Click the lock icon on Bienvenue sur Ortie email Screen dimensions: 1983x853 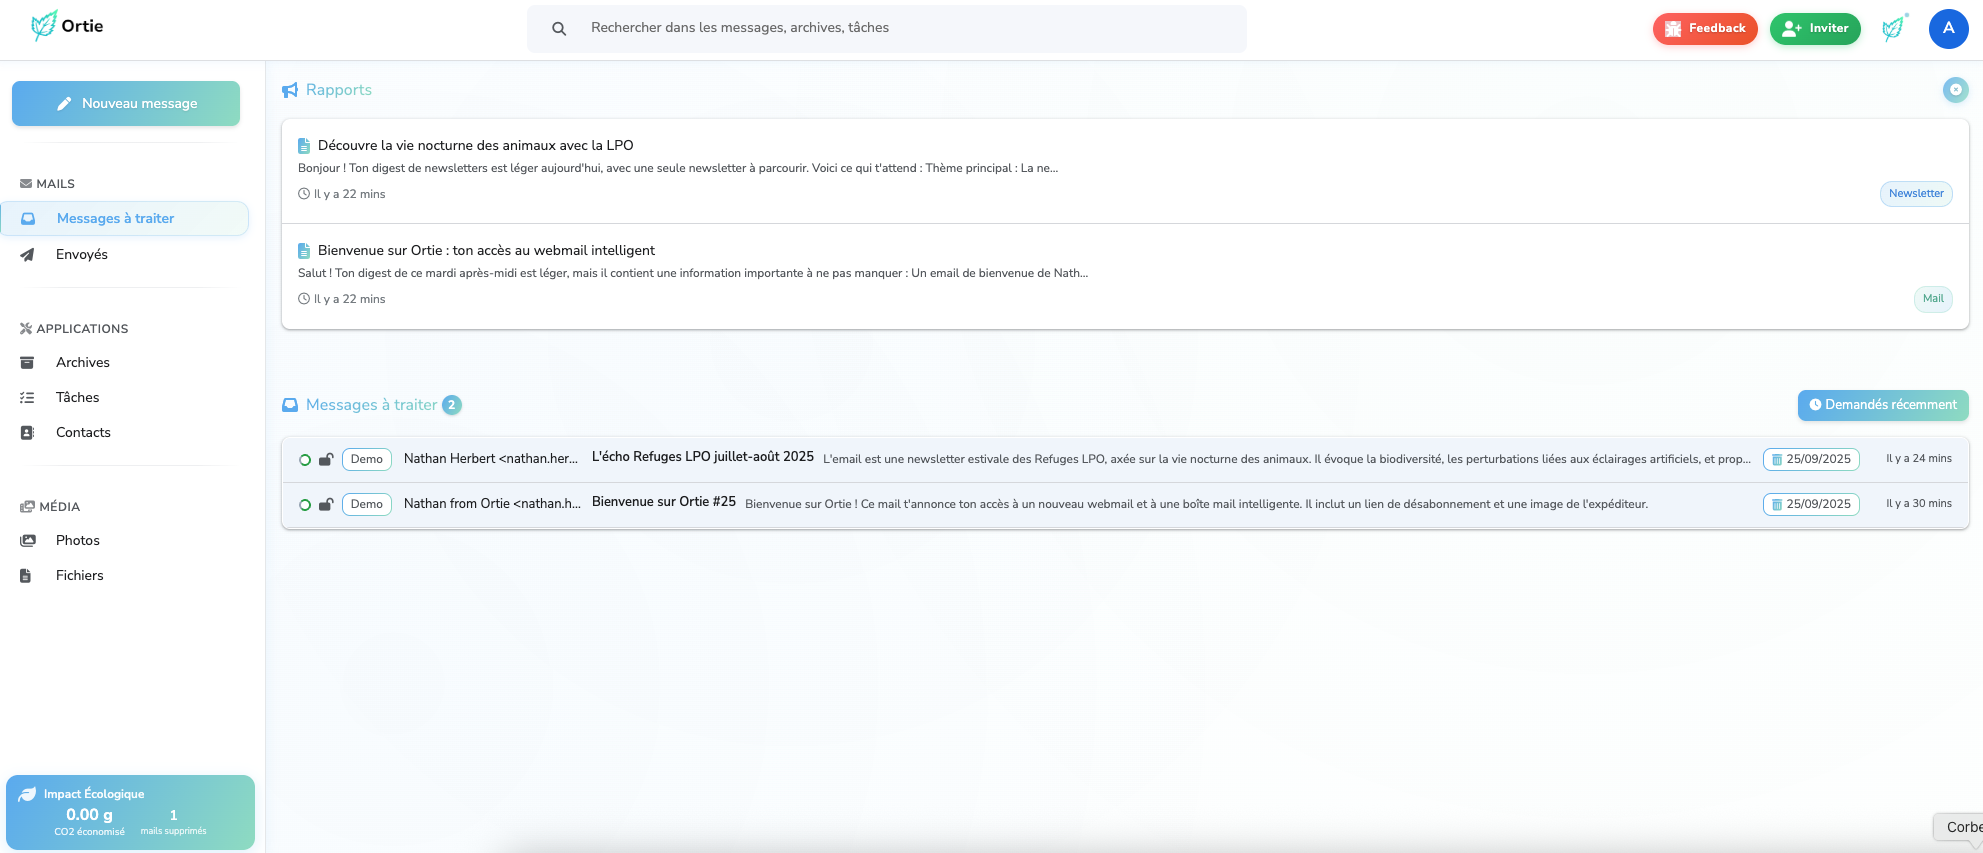point(326,505)
